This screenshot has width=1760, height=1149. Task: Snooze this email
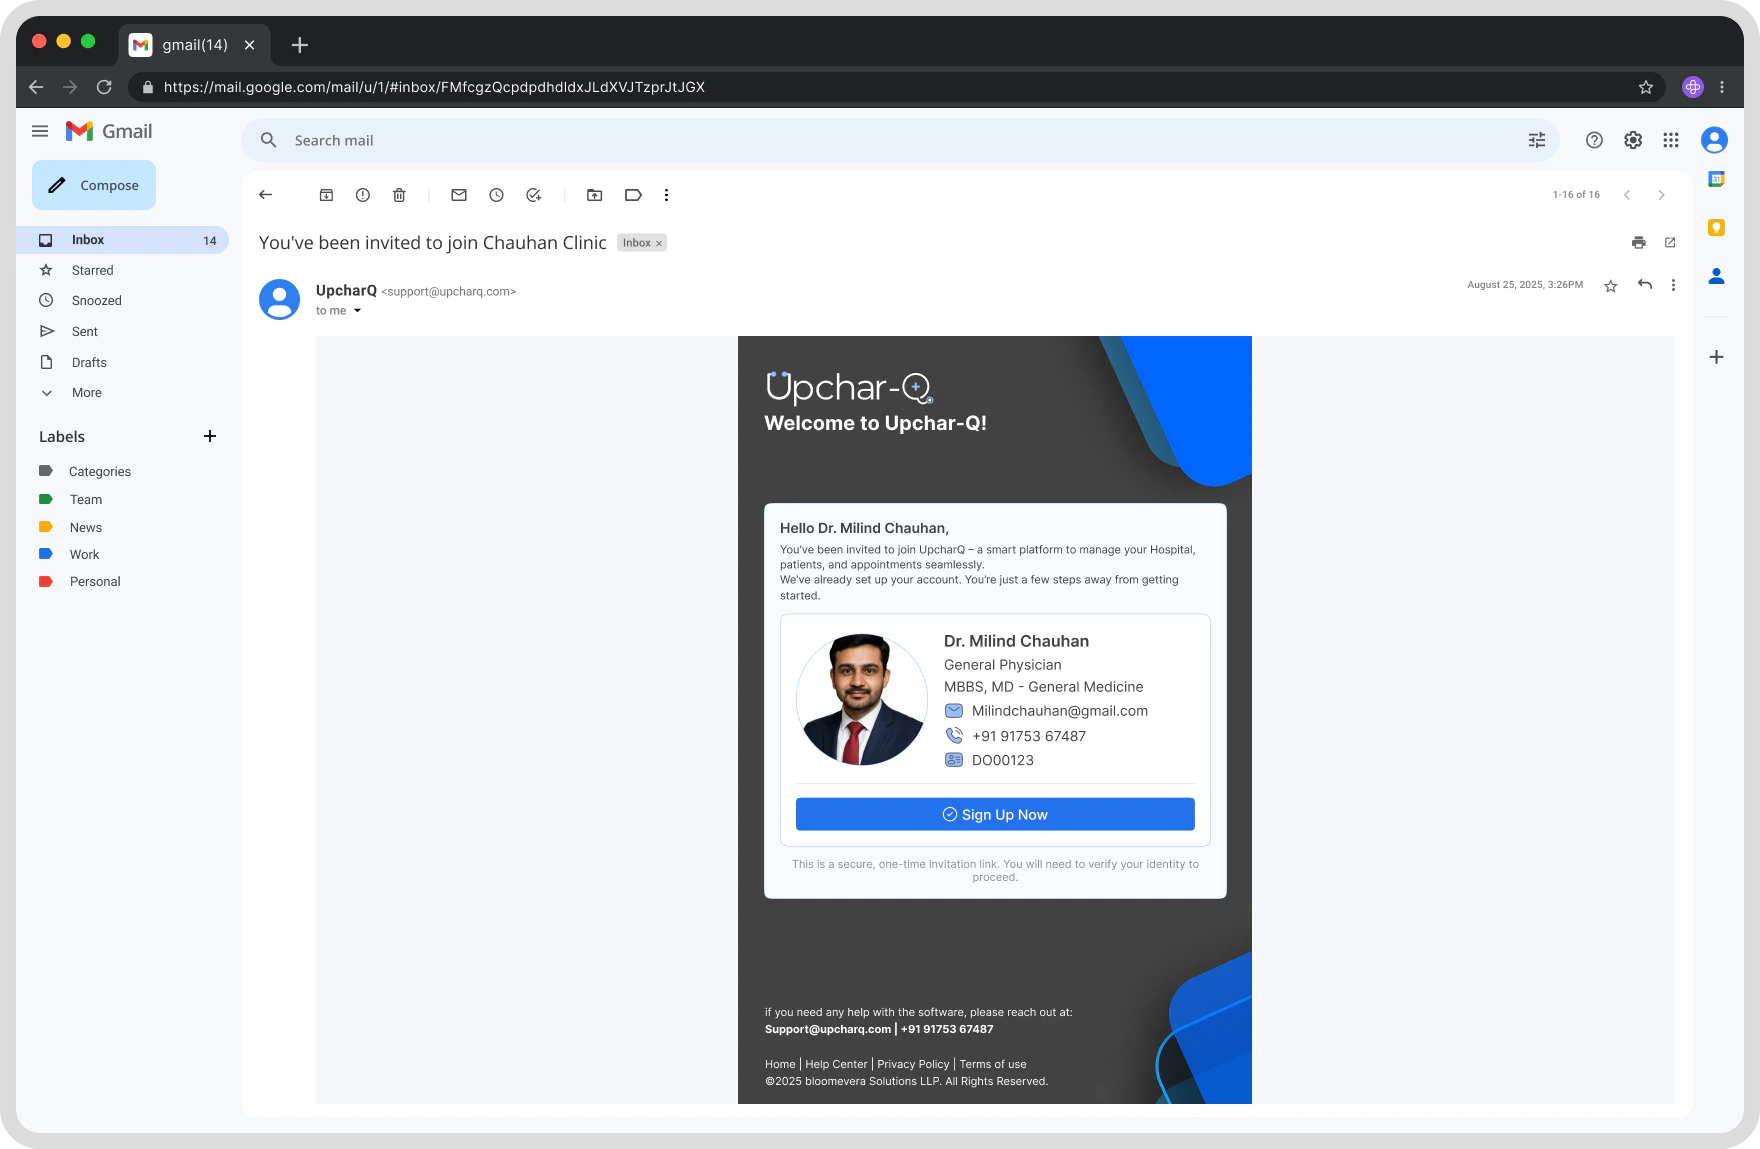point(496,195)
